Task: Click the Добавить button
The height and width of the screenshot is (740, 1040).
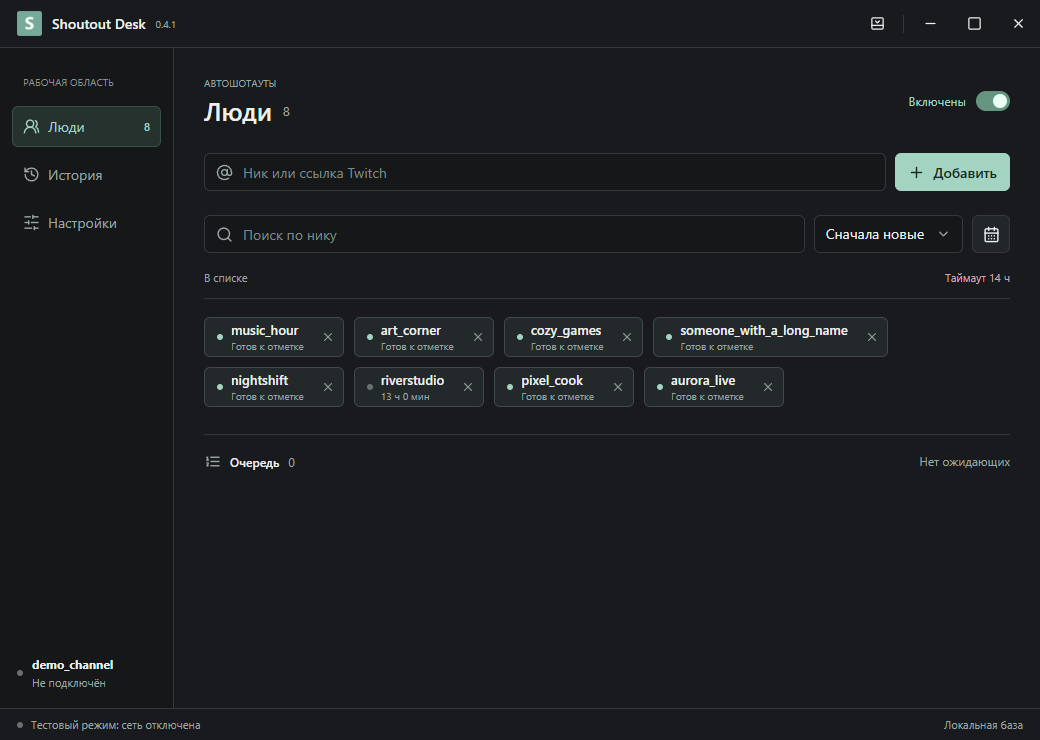Action: pos(952,172)
